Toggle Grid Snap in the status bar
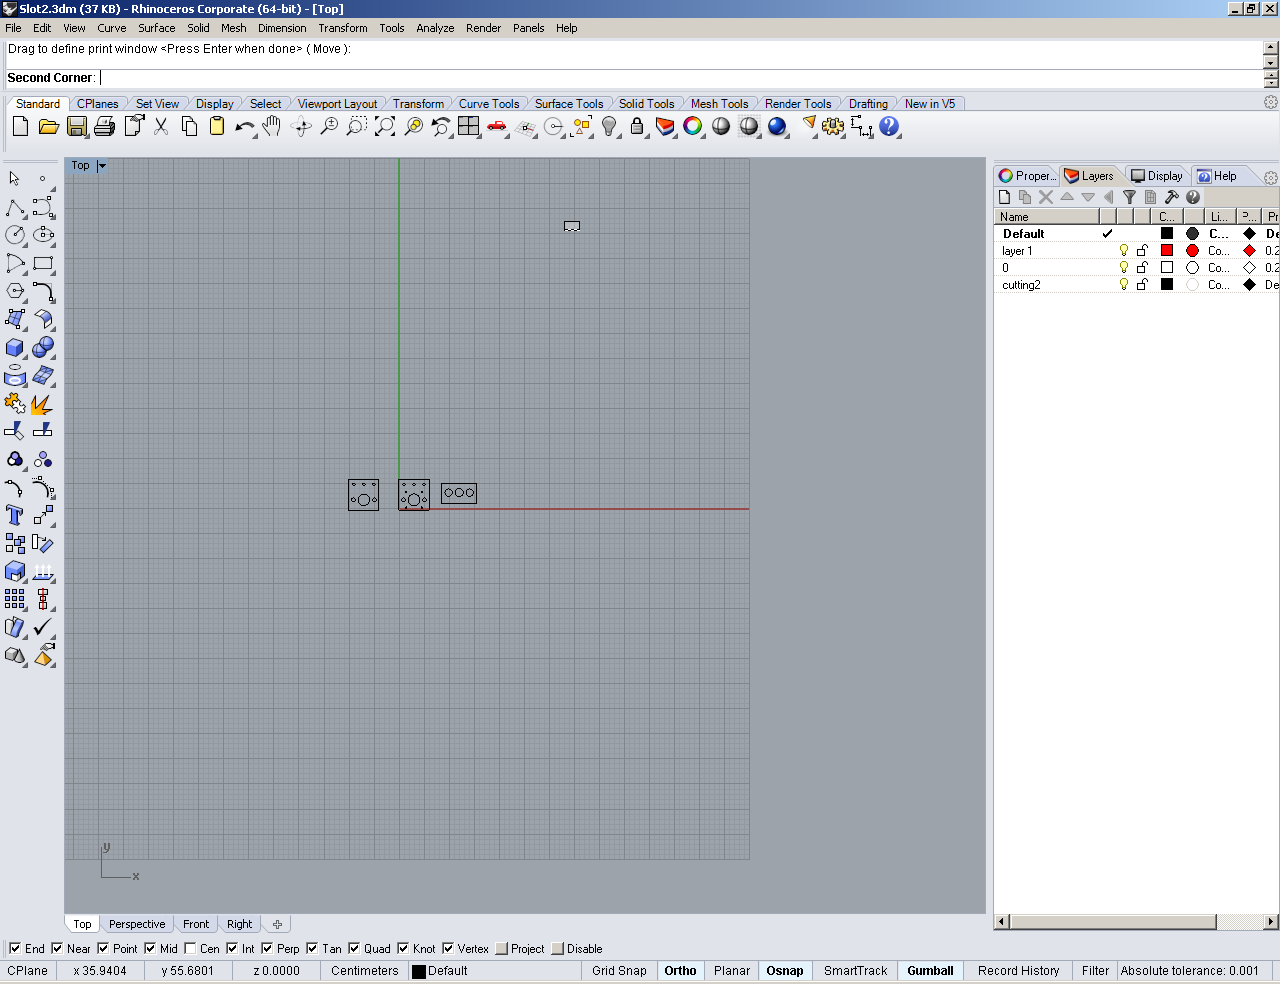Screen dimensions: 1280x984 point(619,971)
